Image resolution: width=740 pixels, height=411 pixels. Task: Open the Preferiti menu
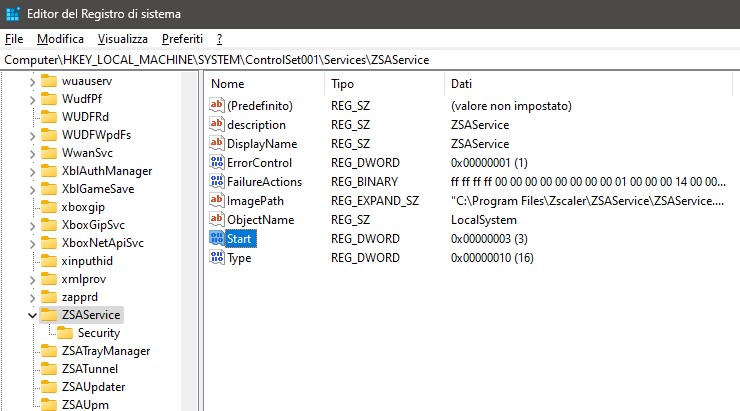[182, 39]
